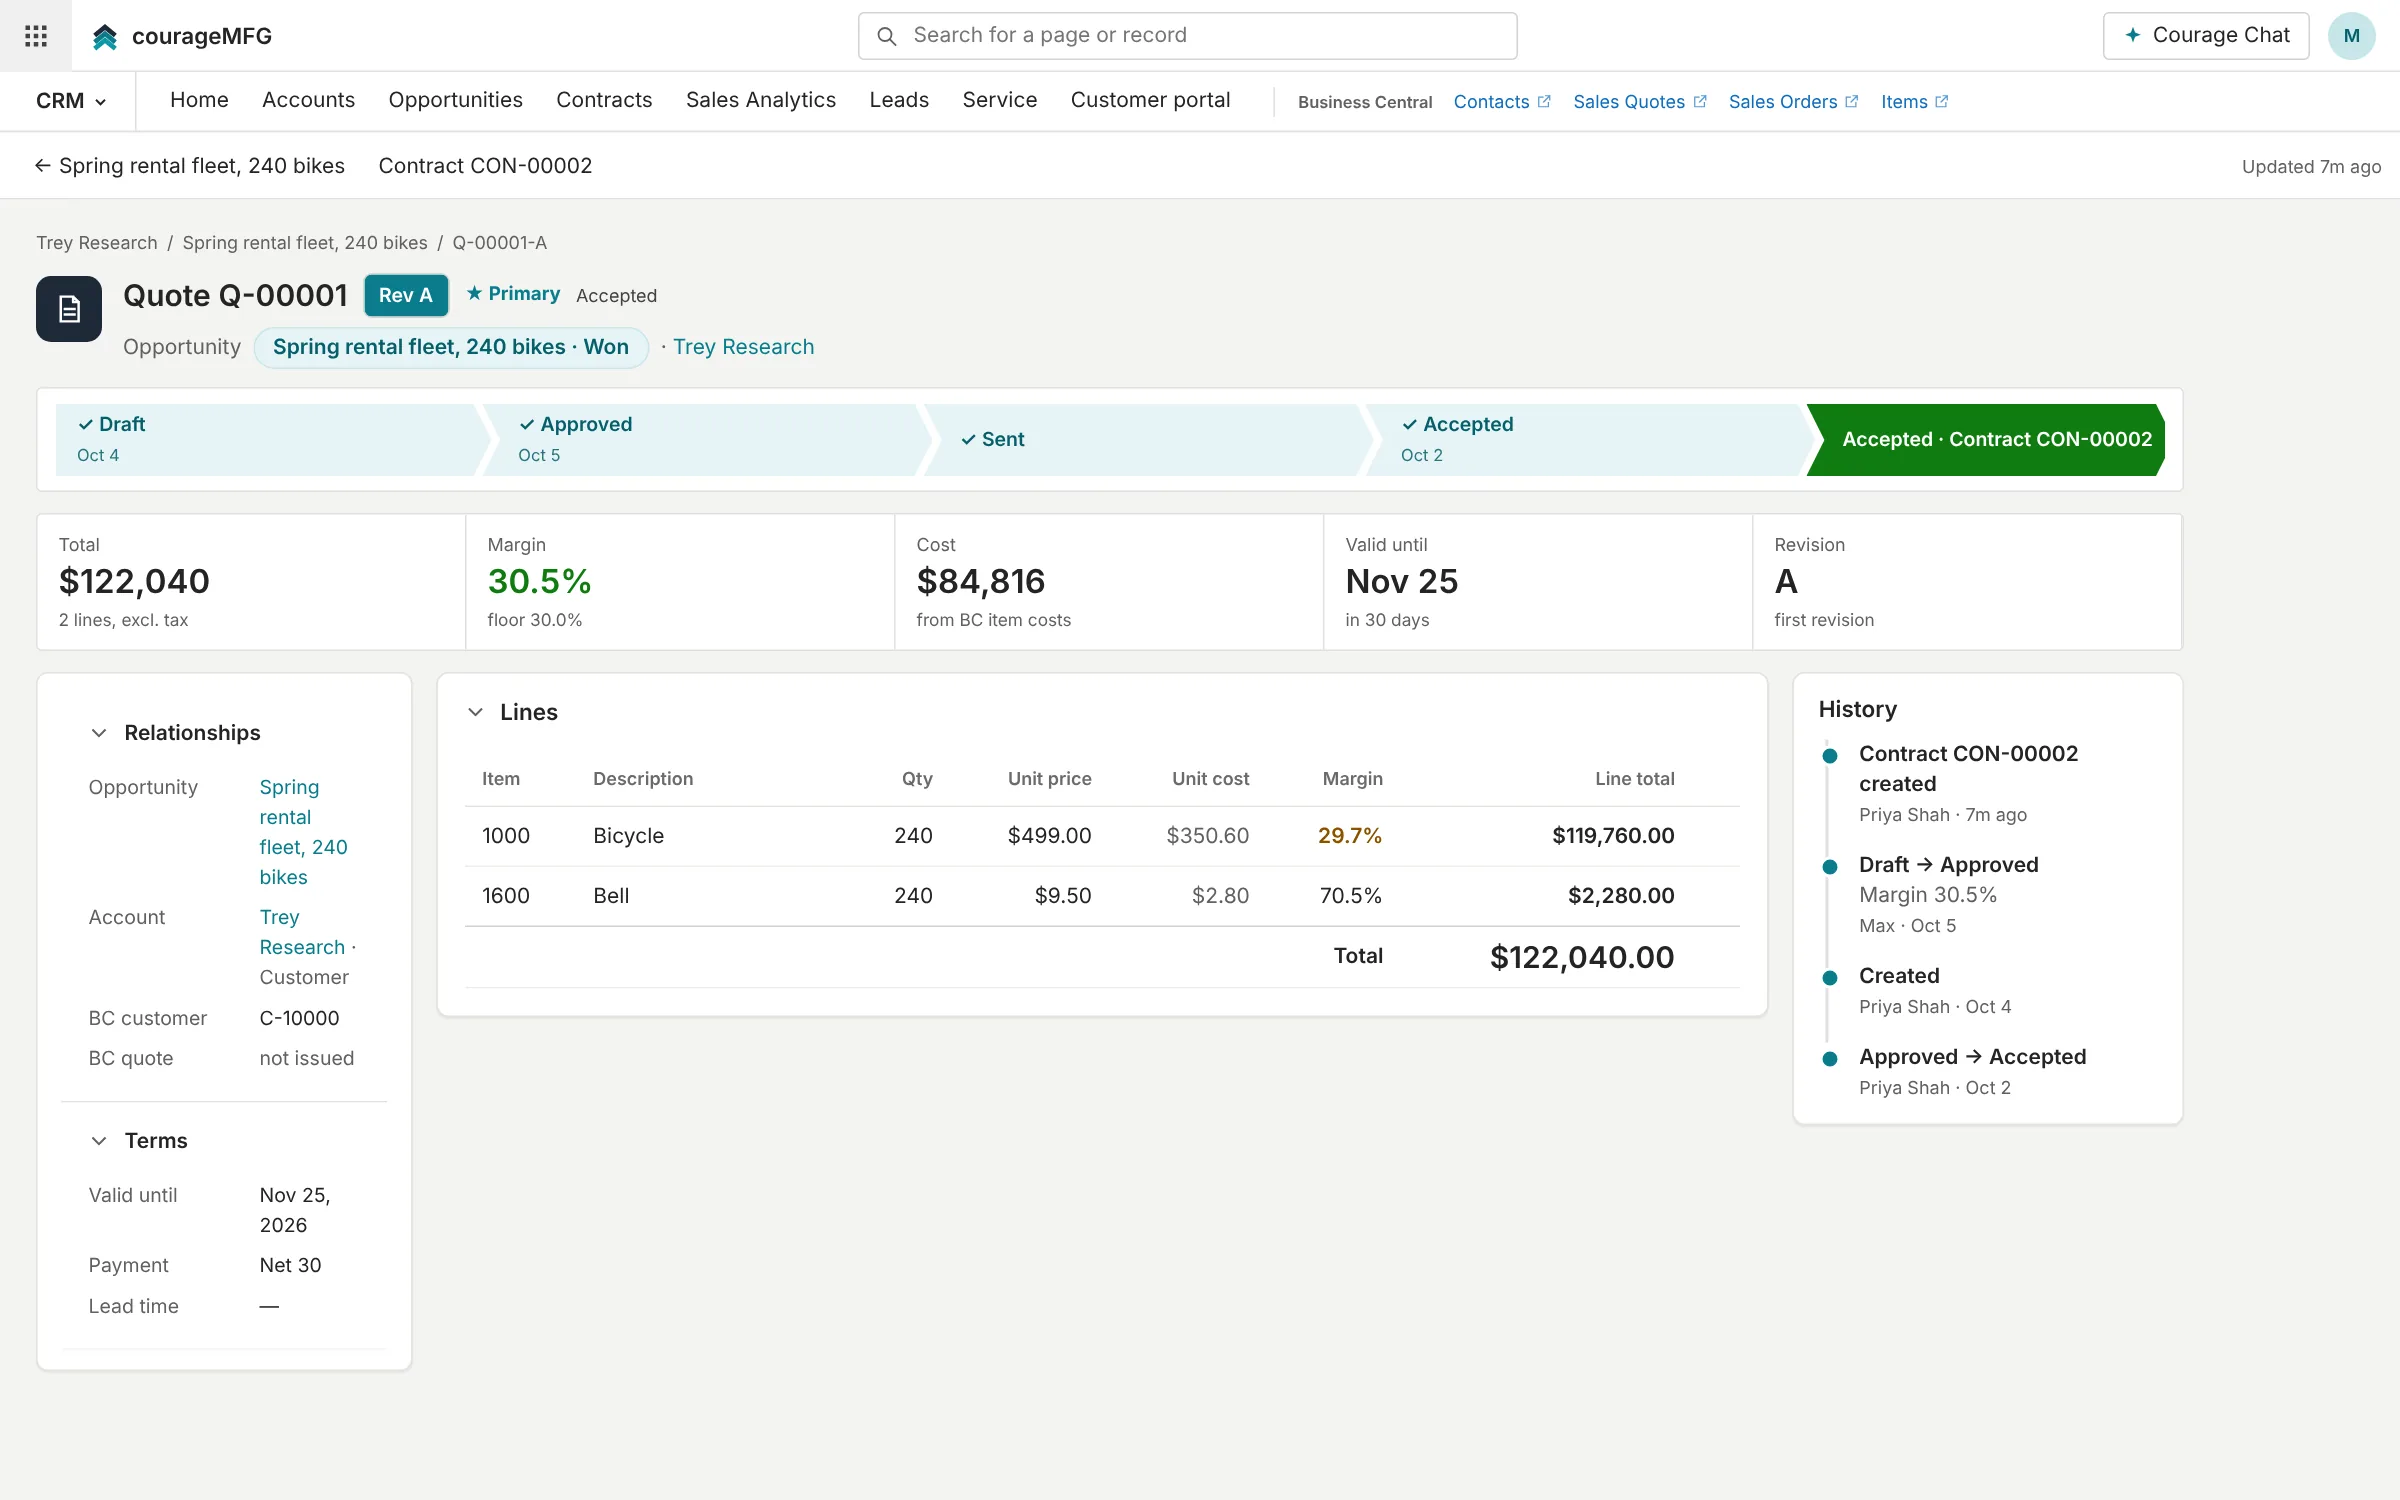2400x1500 pixels.
Task: Collapse the Lines section
Action: [476, 712]
